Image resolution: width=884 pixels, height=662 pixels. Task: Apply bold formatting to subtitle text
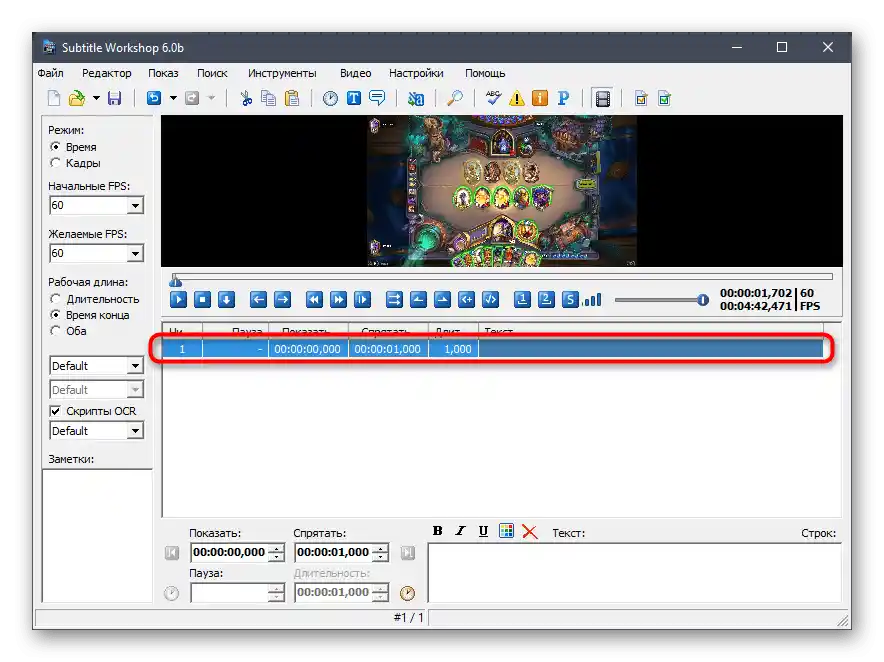(x=437, y=532)
